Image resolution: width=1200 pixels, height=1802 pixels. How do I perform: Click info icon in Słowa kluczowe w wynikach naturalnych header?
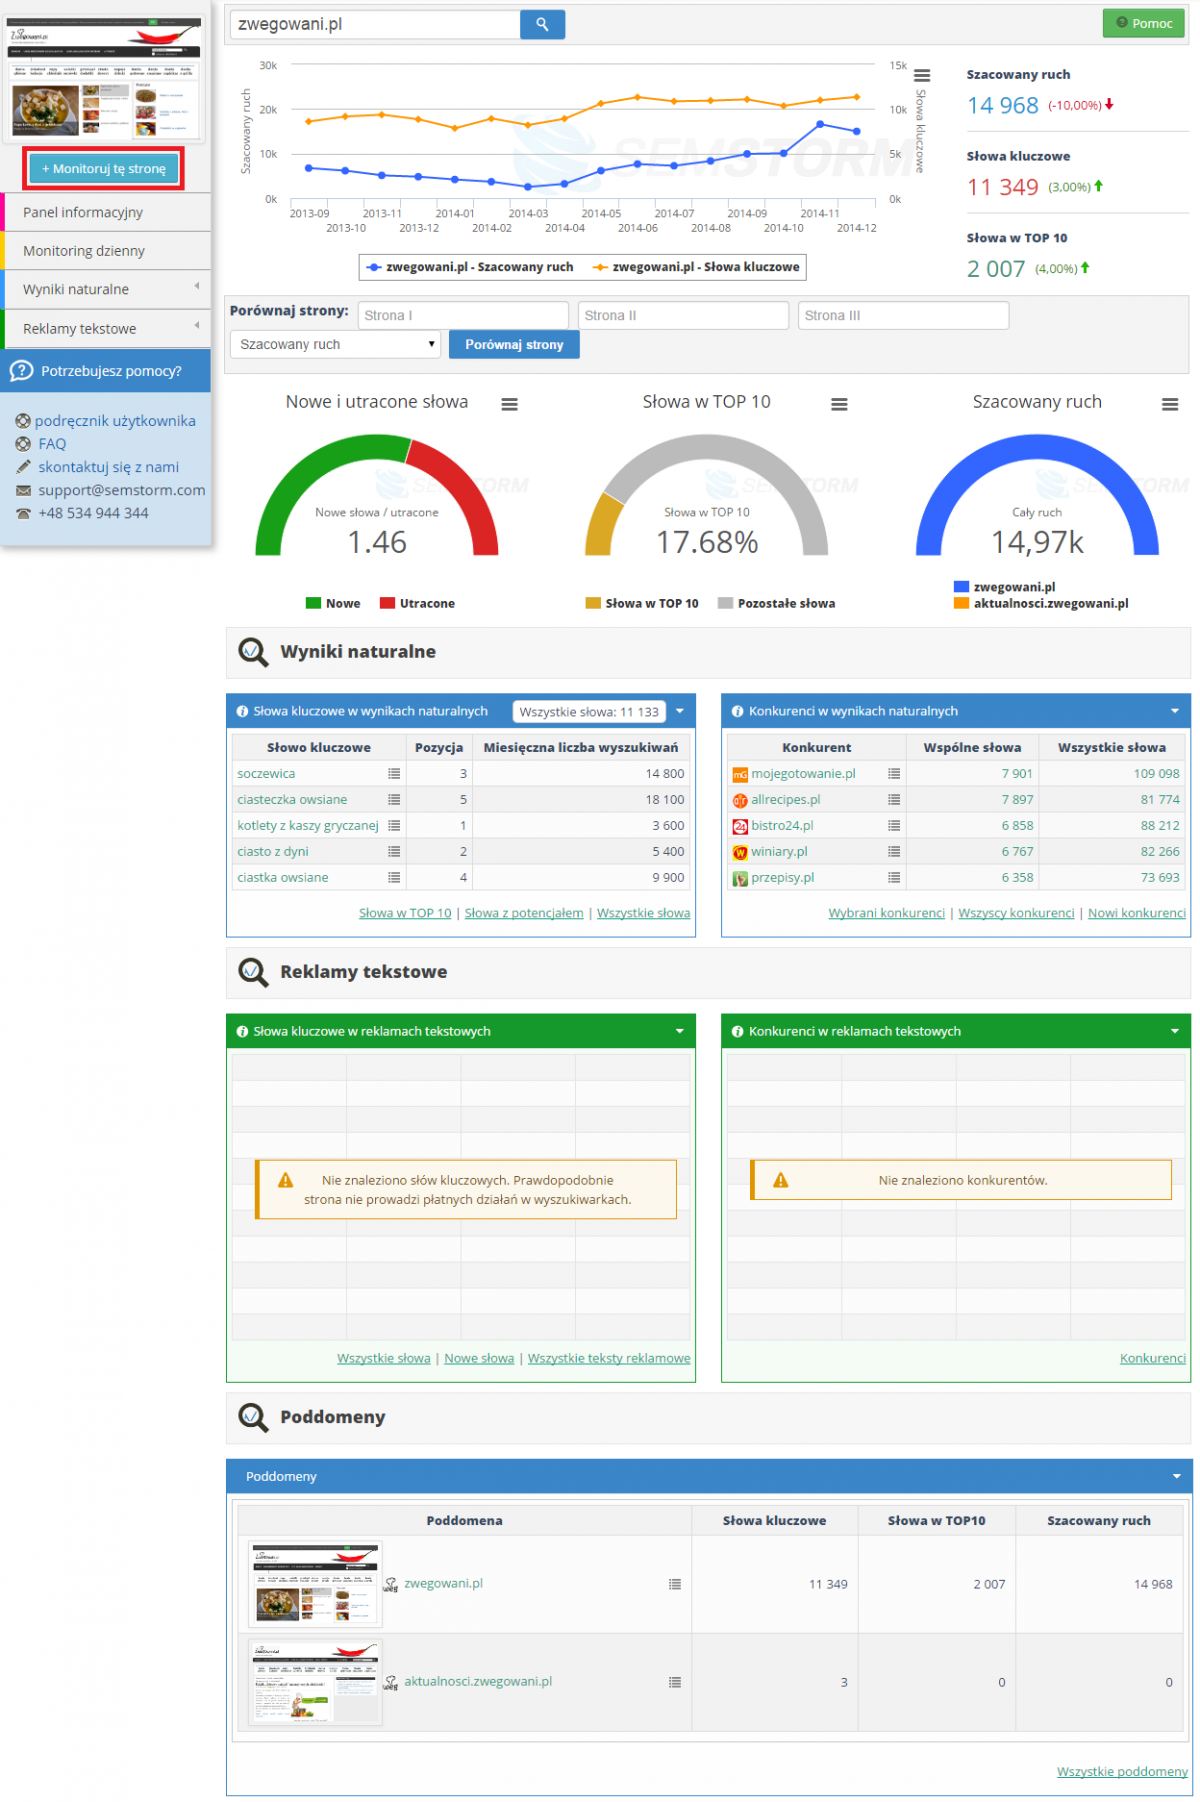click(242, 712)
